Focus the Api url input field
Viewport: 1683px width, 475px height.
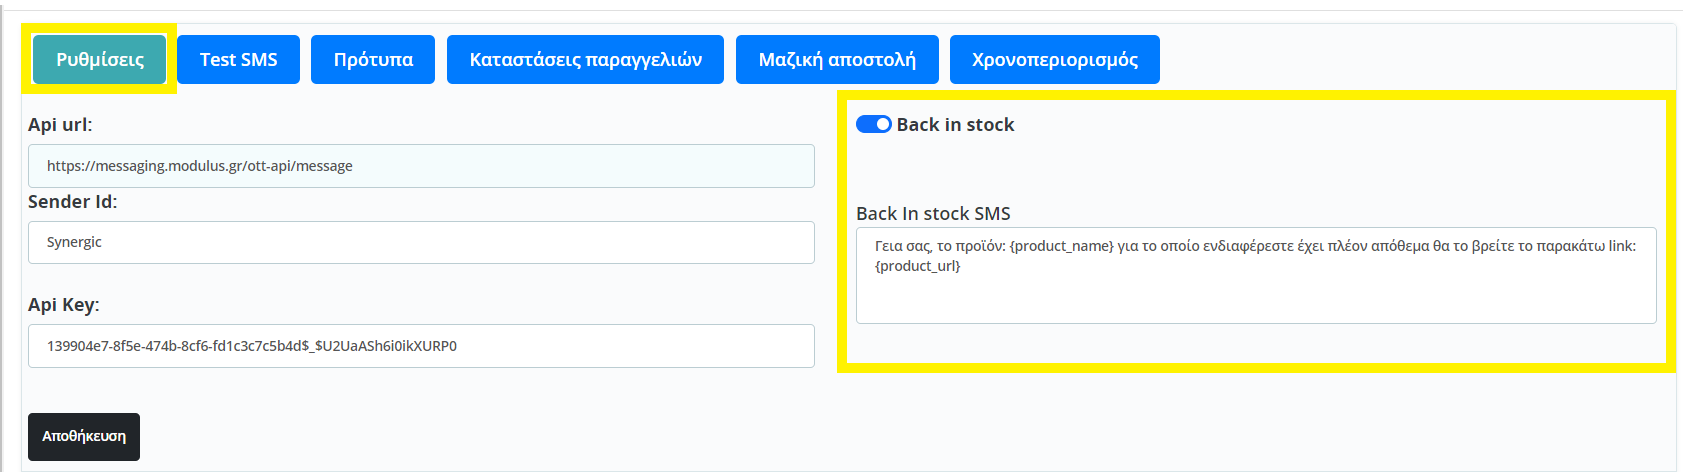(x=421, y=166)
